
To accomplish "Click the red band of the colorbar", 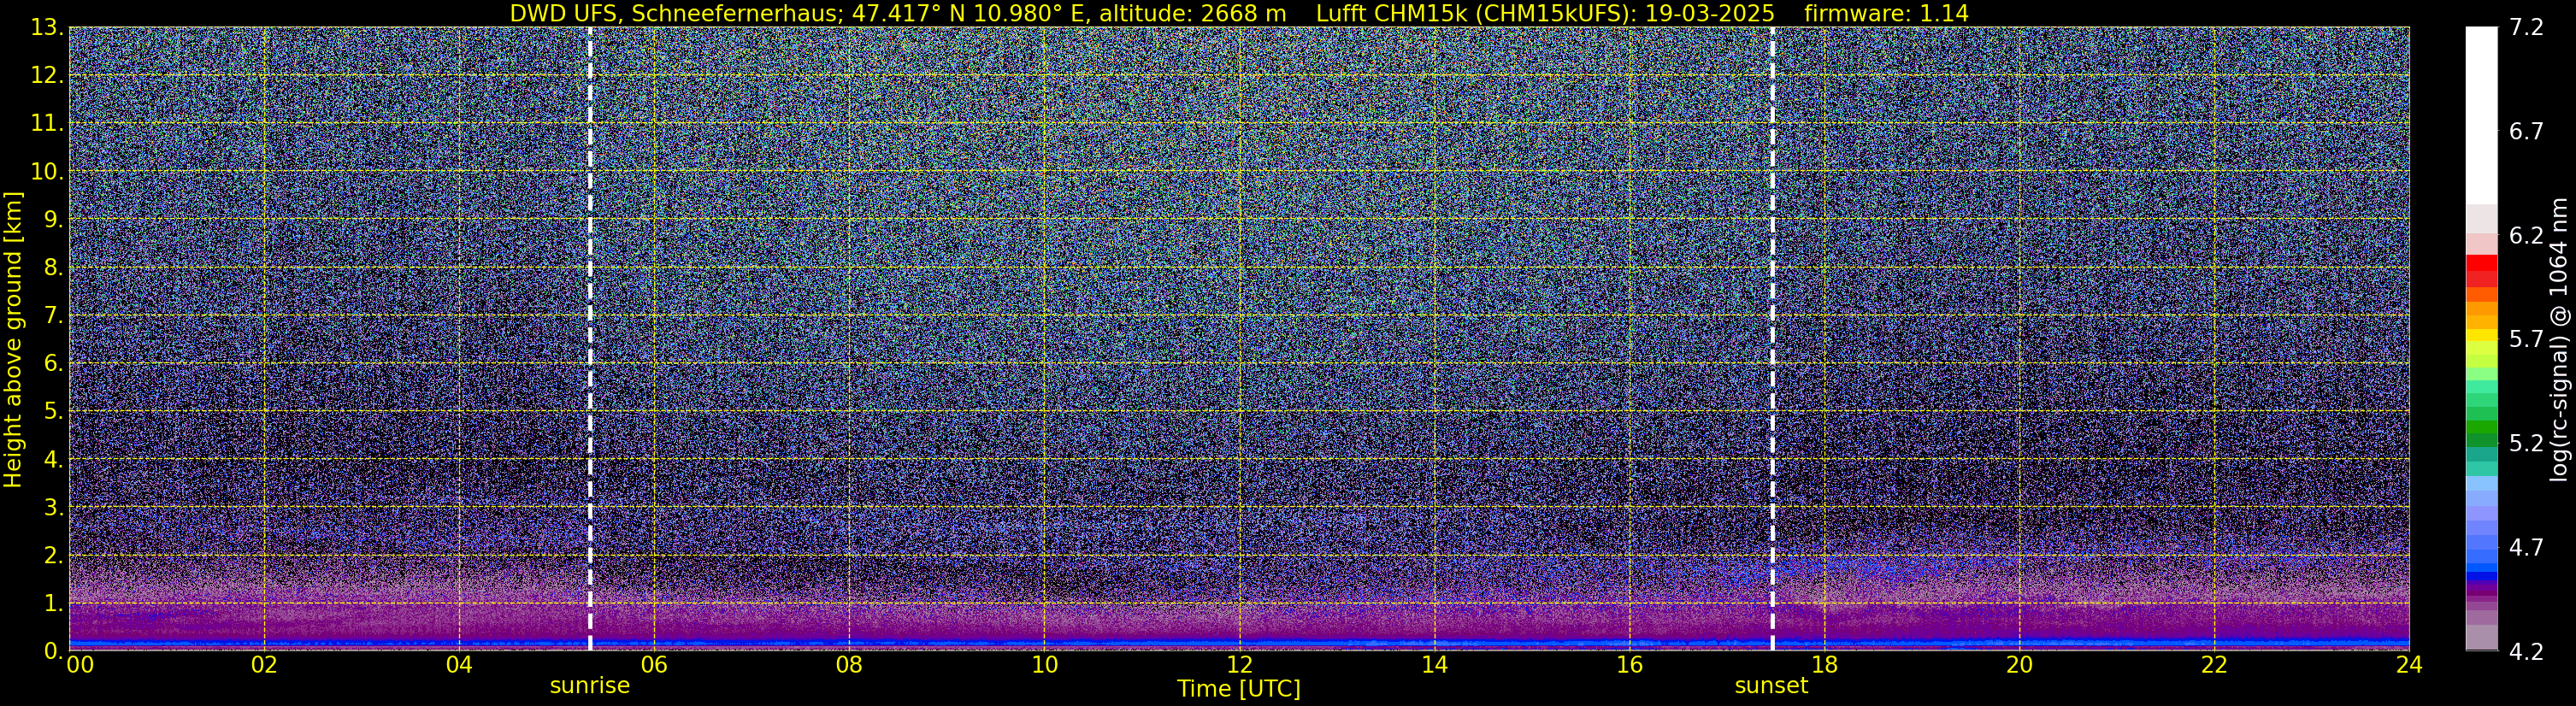I will click(x=2481, y=263).
